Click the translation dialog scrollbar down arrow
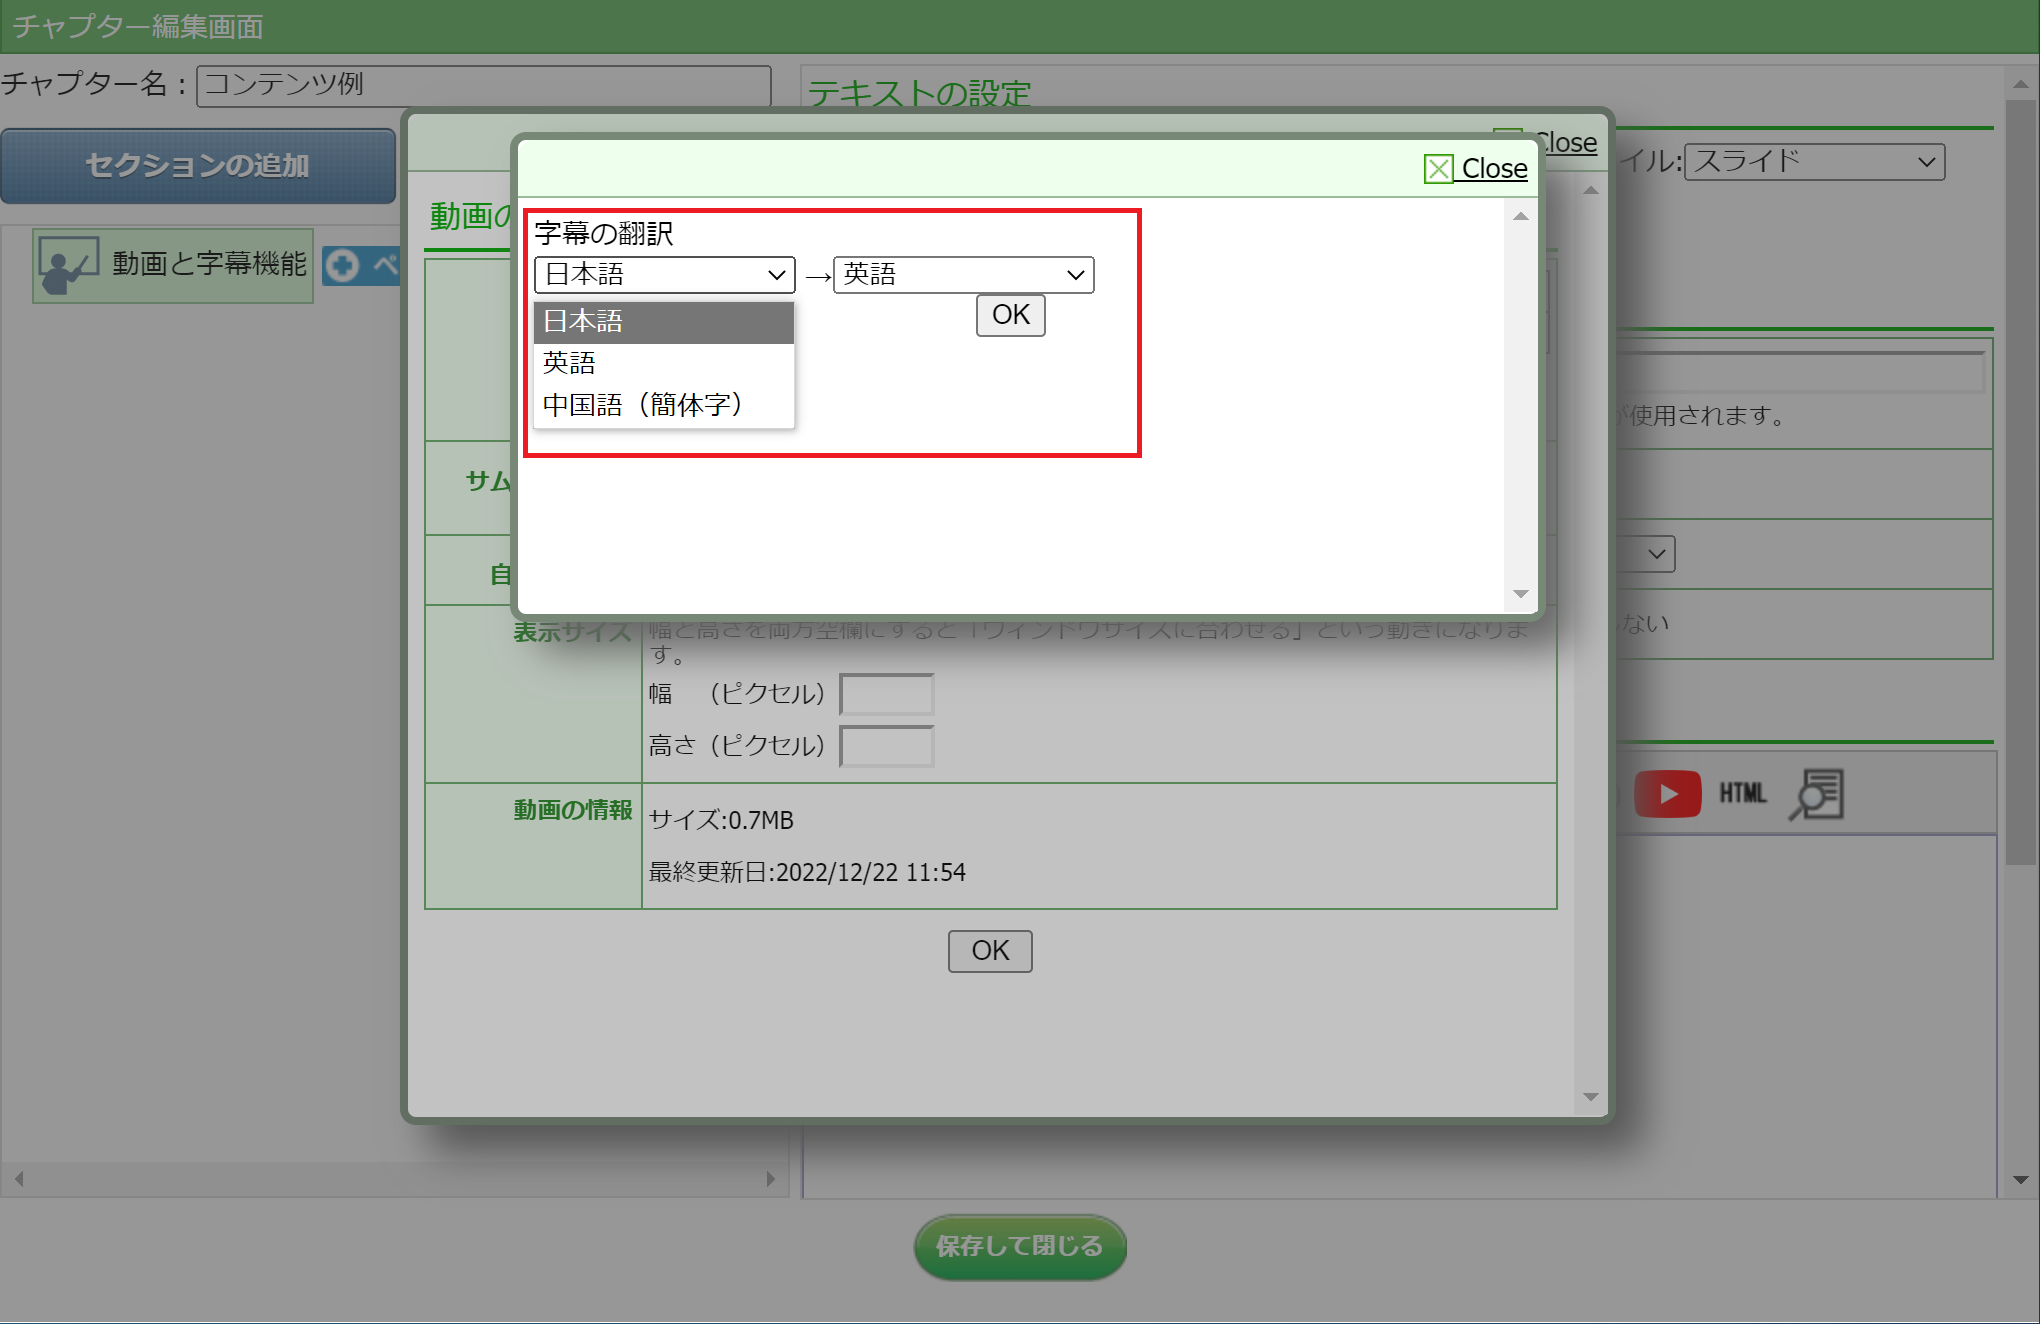 [x=1520, y=594]
